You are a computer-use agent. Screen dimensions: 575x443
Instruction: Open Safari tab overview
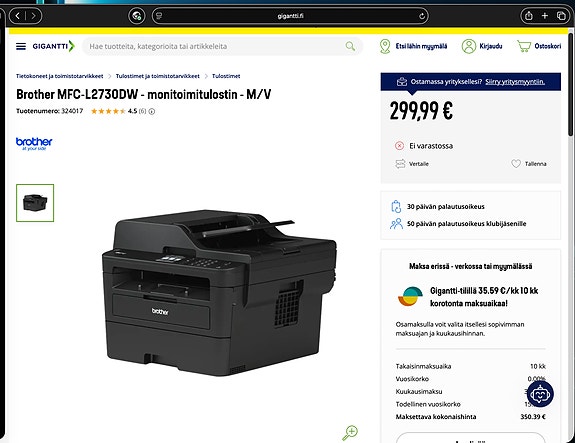[x=561, y=16]
